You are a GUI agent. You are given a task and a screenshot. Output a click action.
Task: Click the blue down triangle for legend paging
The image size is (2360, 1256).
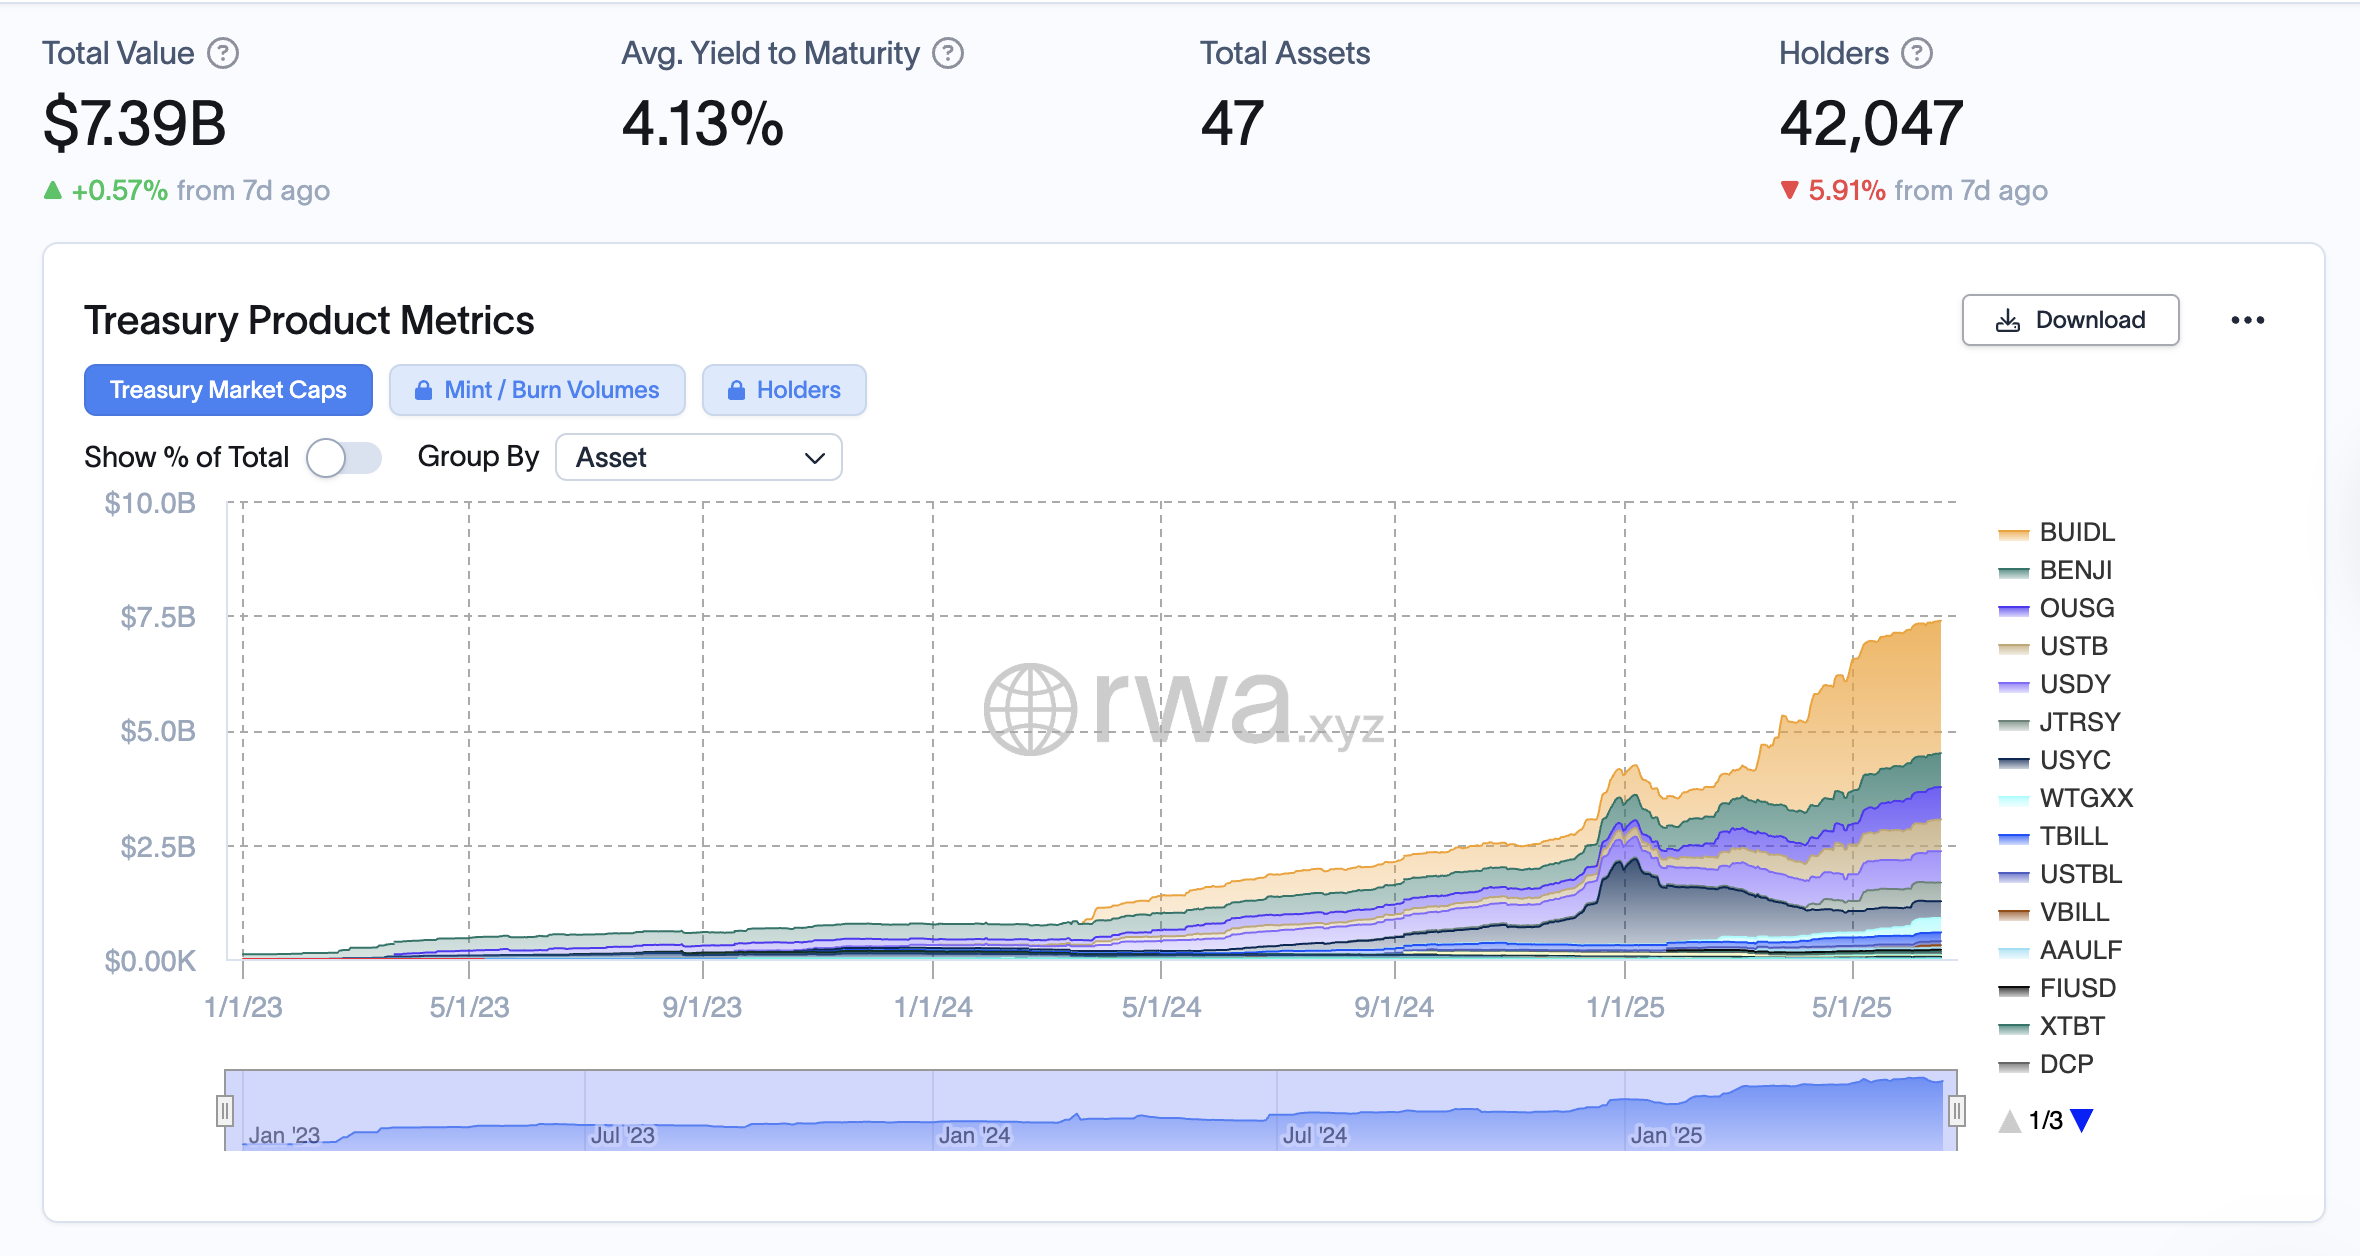pyautogui.click(x=2081, y=1120)
